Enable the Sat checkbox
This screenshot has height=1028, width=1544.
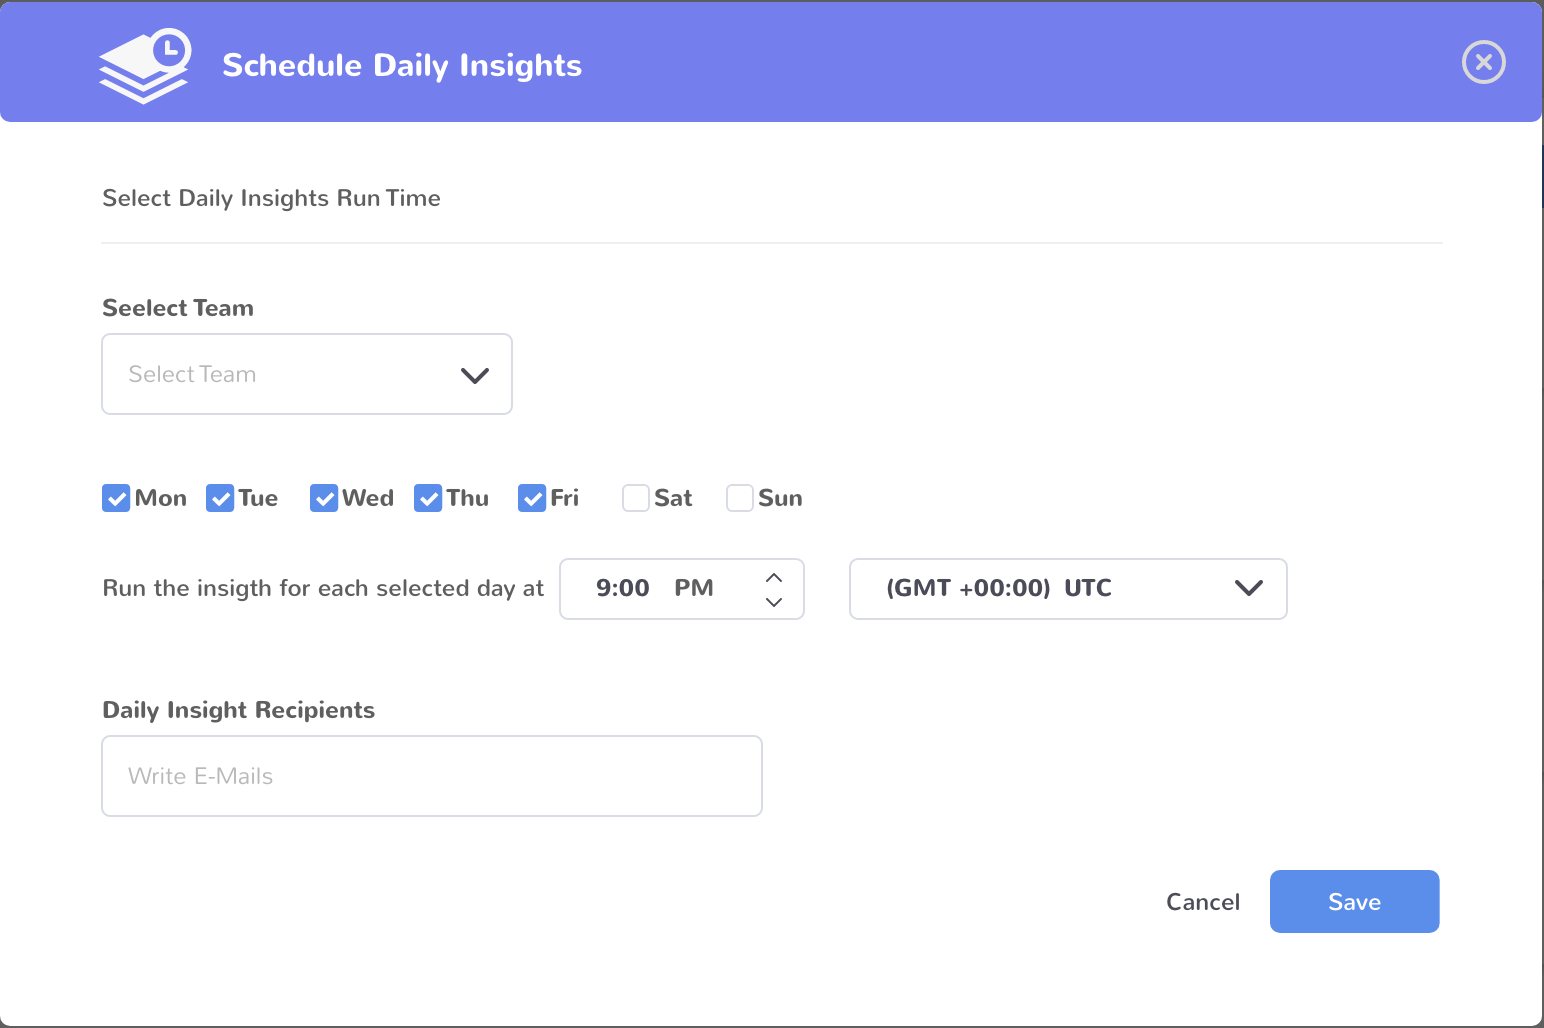click(636, 498)
